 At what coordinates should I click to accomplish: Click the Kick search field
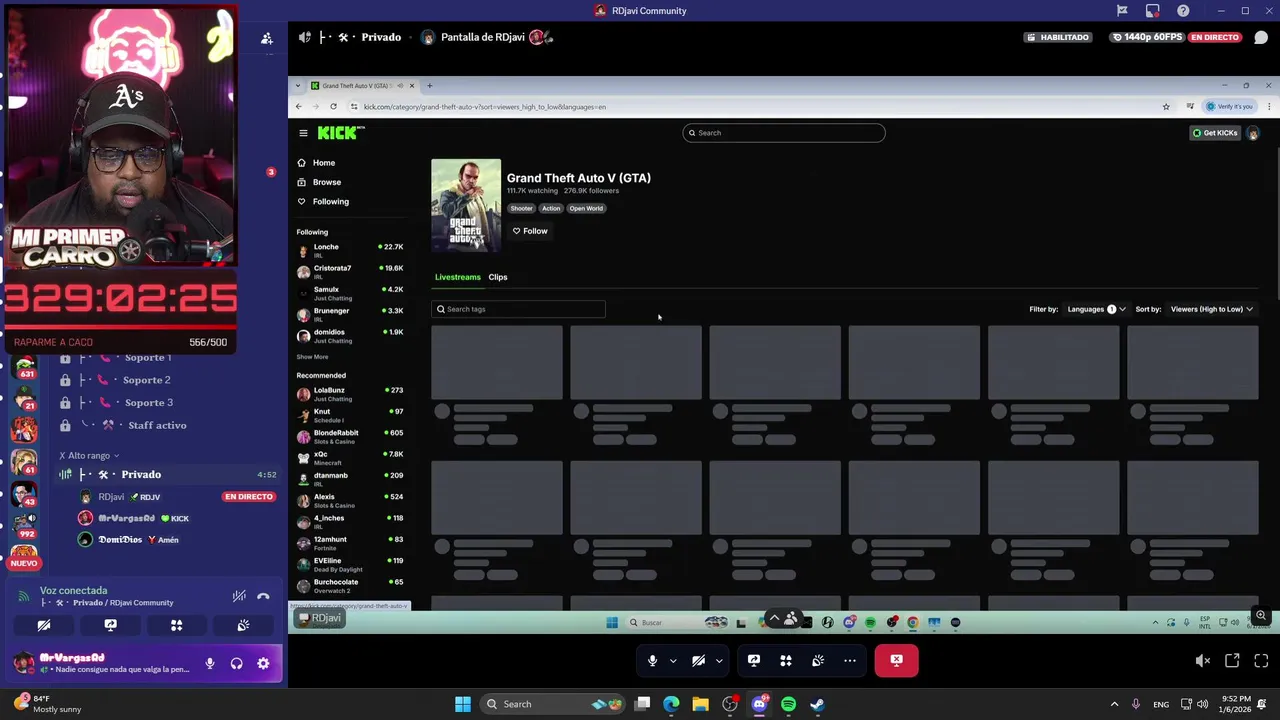(784, 133)
